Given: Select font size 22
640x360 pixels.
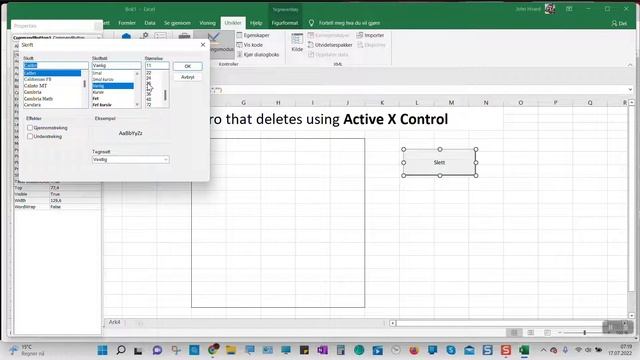Looking at the screenshot, I should pyautogui.click(x=149, y=73).
